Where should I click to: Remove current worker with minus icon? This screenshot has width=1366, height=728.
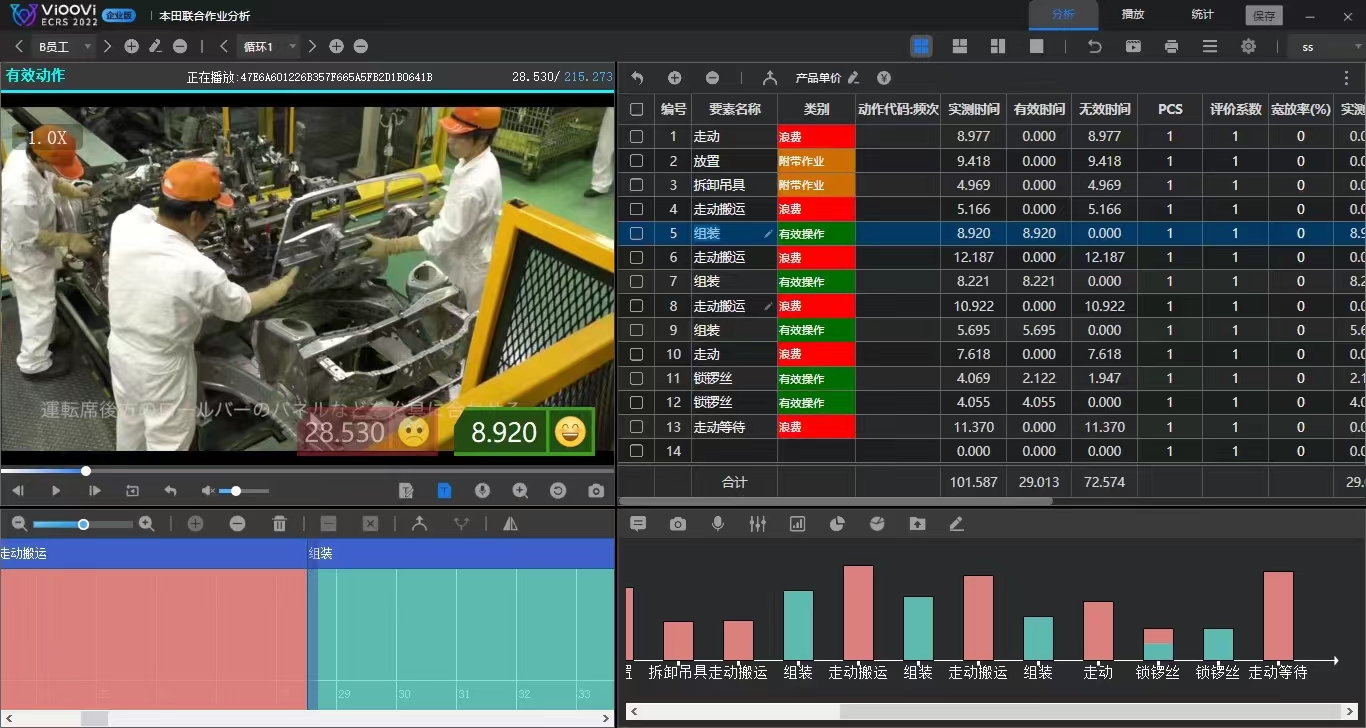[180, 47]
